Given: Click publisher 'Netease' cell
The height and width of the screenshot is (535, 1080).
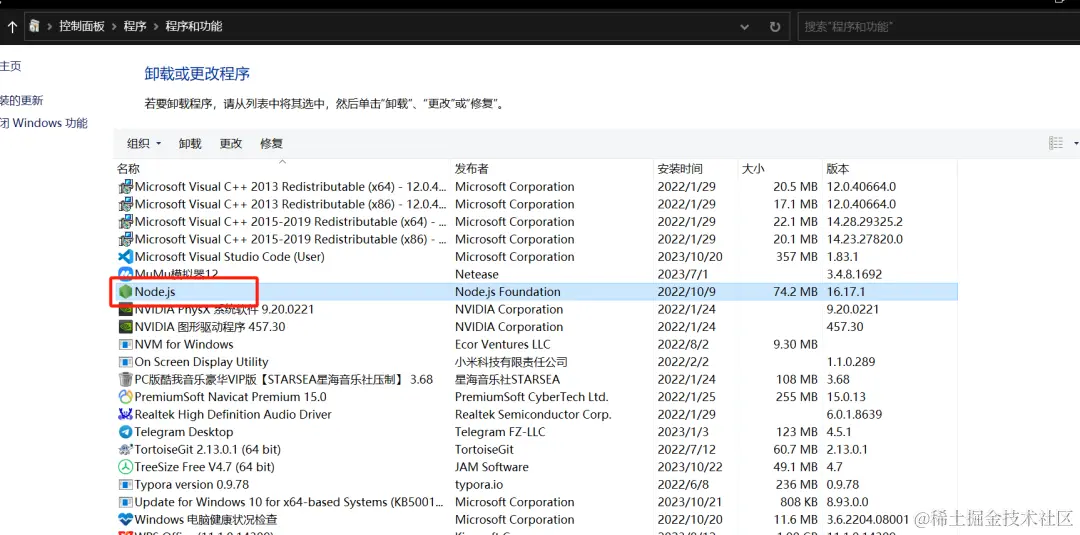Looking at the screenshot, I should pyautogui.click(x=477, y=274).
